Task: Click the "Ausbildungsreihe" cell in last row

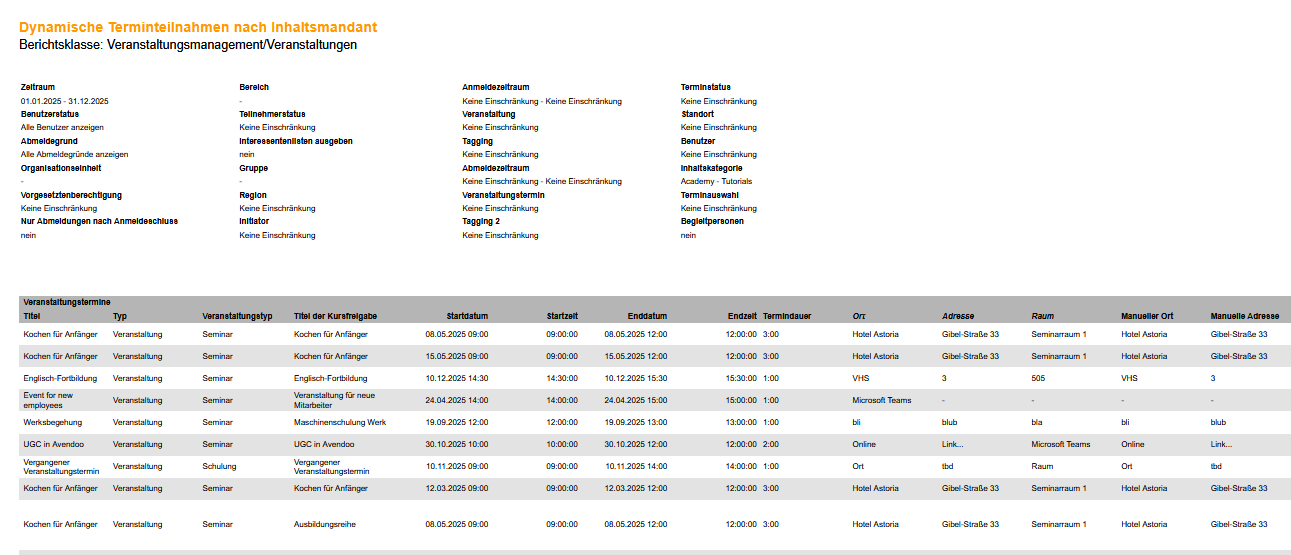Action: point(324,524)
